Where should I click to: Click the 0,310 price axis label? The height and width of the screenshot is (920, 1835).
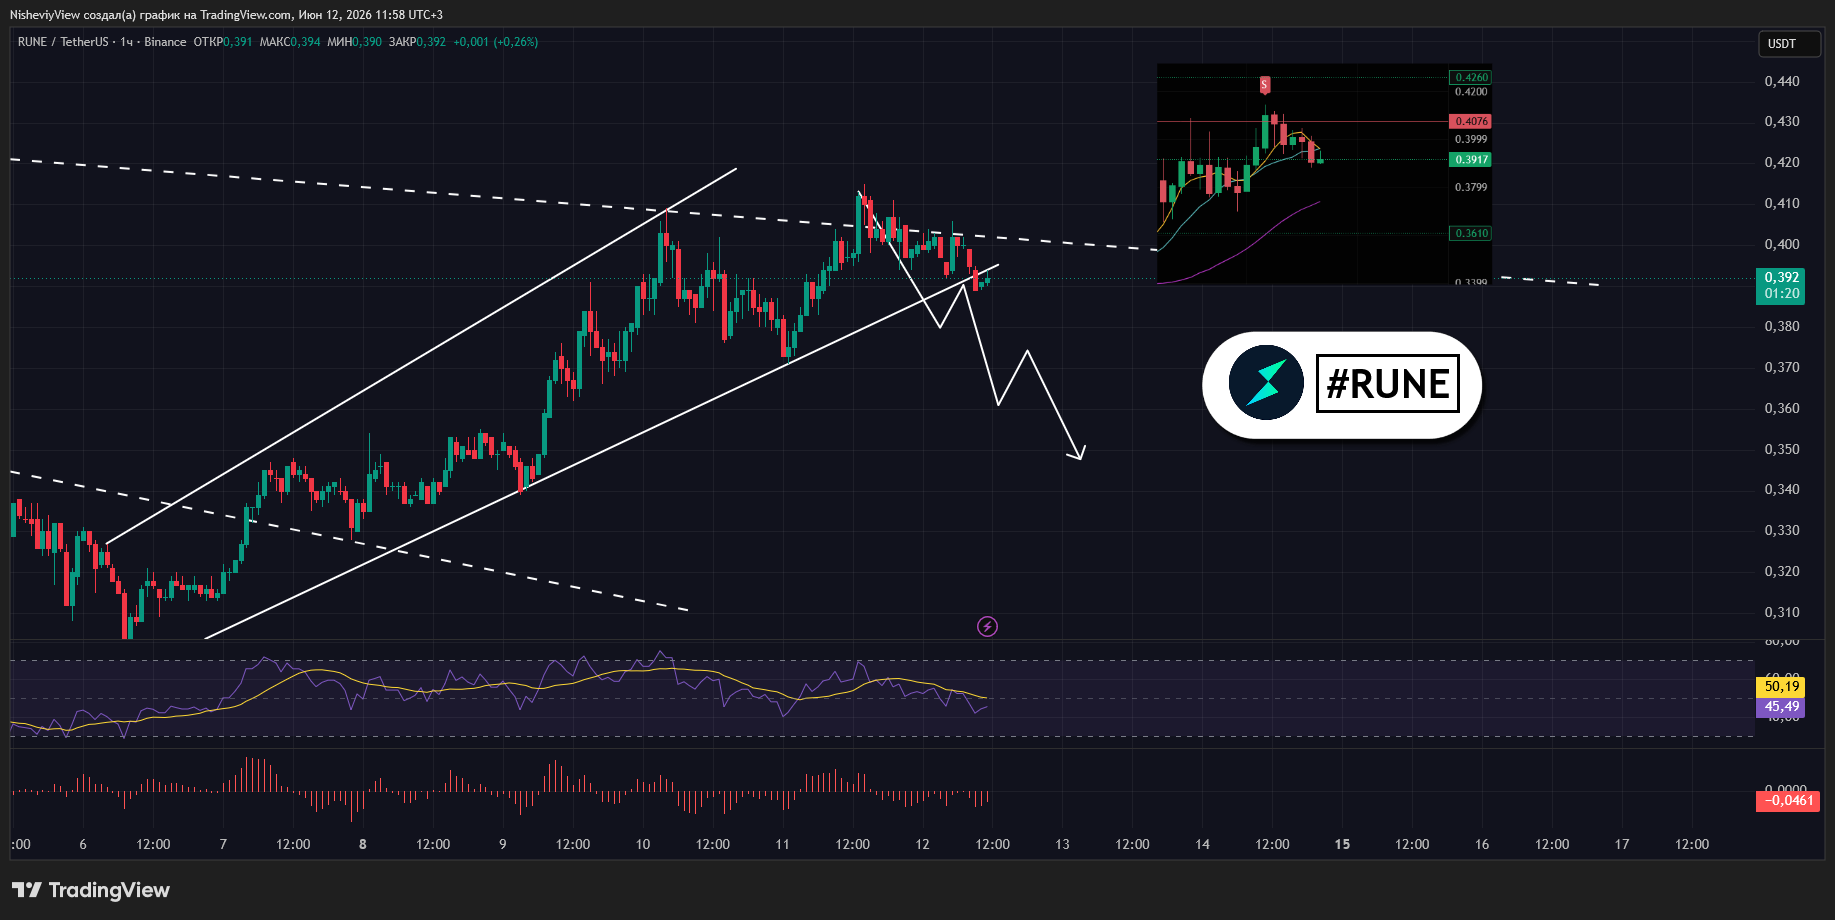[x=1782, y=613]
